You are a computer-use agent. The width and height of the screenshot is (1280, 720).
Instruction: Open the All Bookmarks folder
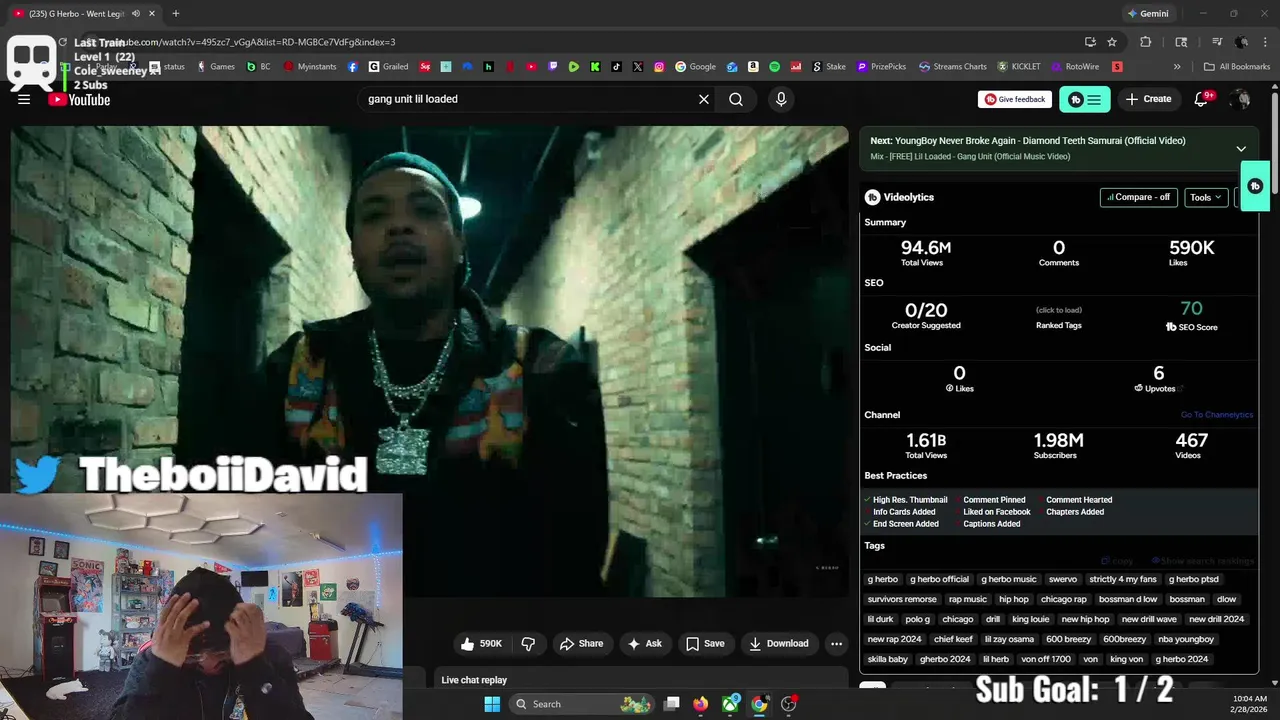(x=1237, y=67)
